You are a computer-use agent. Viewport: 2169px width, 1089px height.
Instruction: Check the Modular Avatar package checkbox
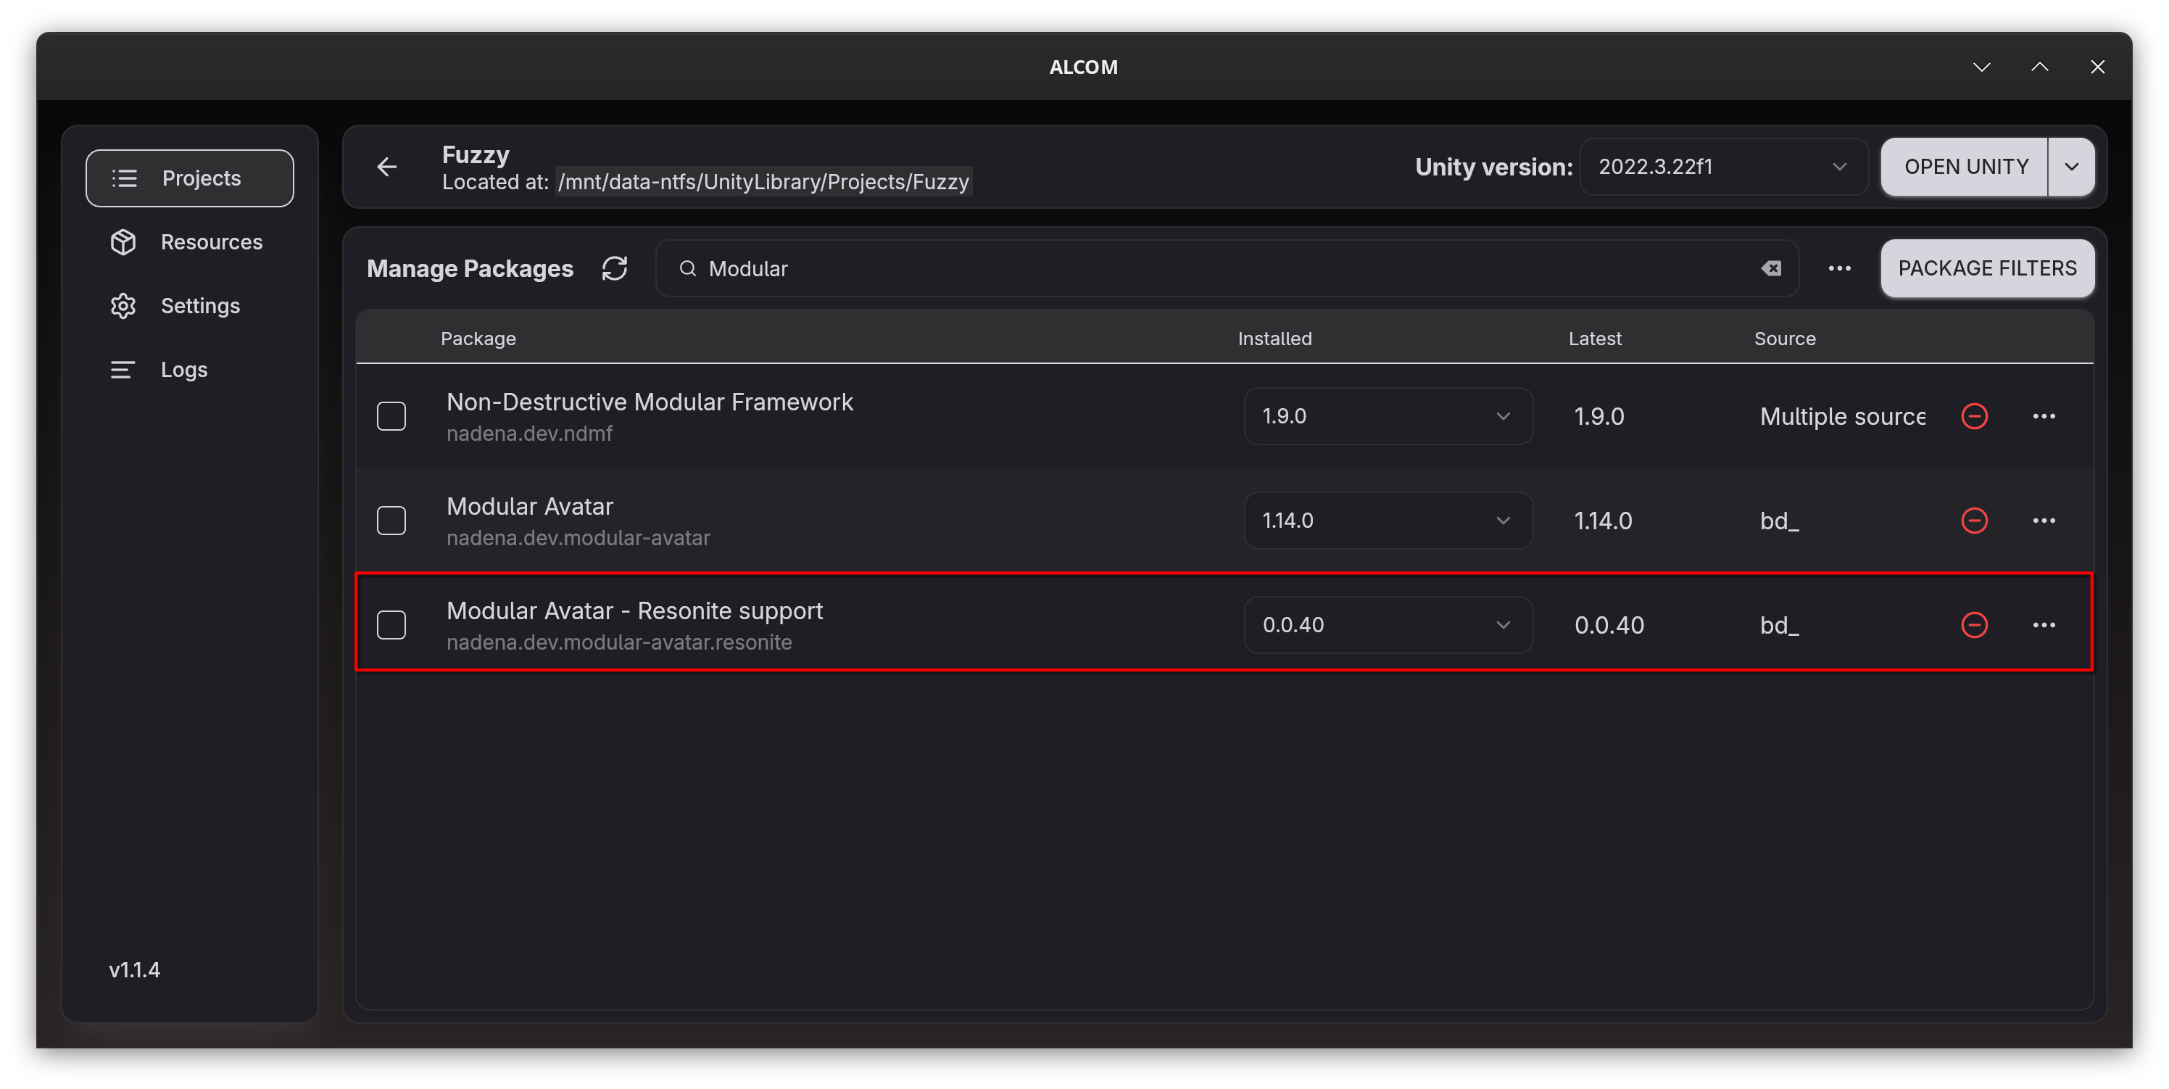pos(391,520)
